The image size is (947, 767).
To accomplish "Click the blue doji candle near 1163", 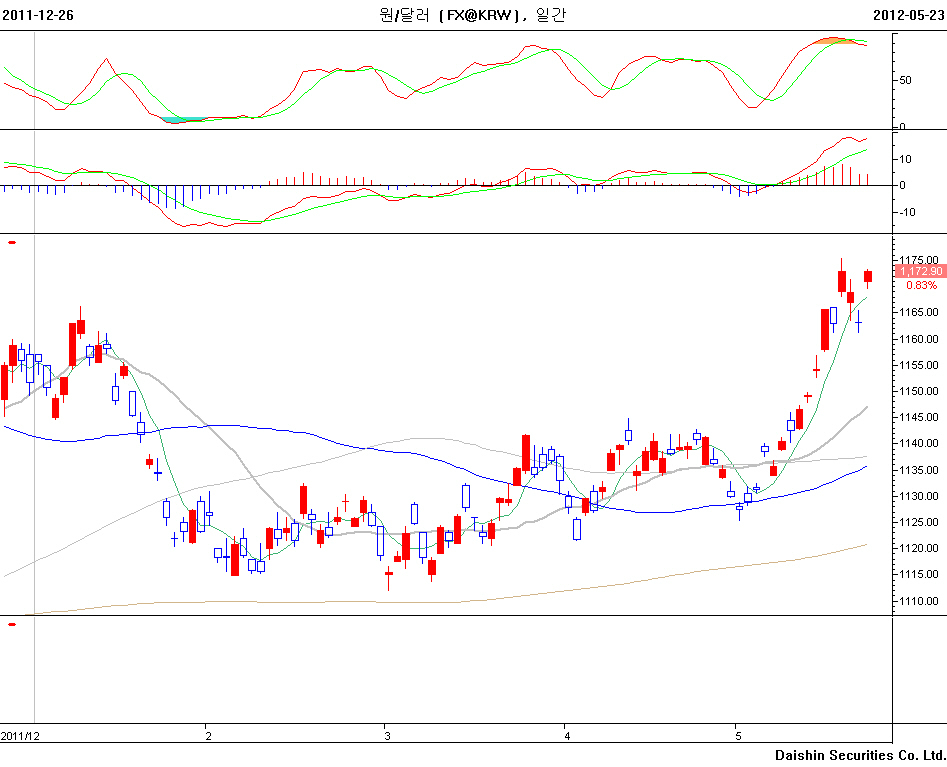I will [x=858, y=322].
